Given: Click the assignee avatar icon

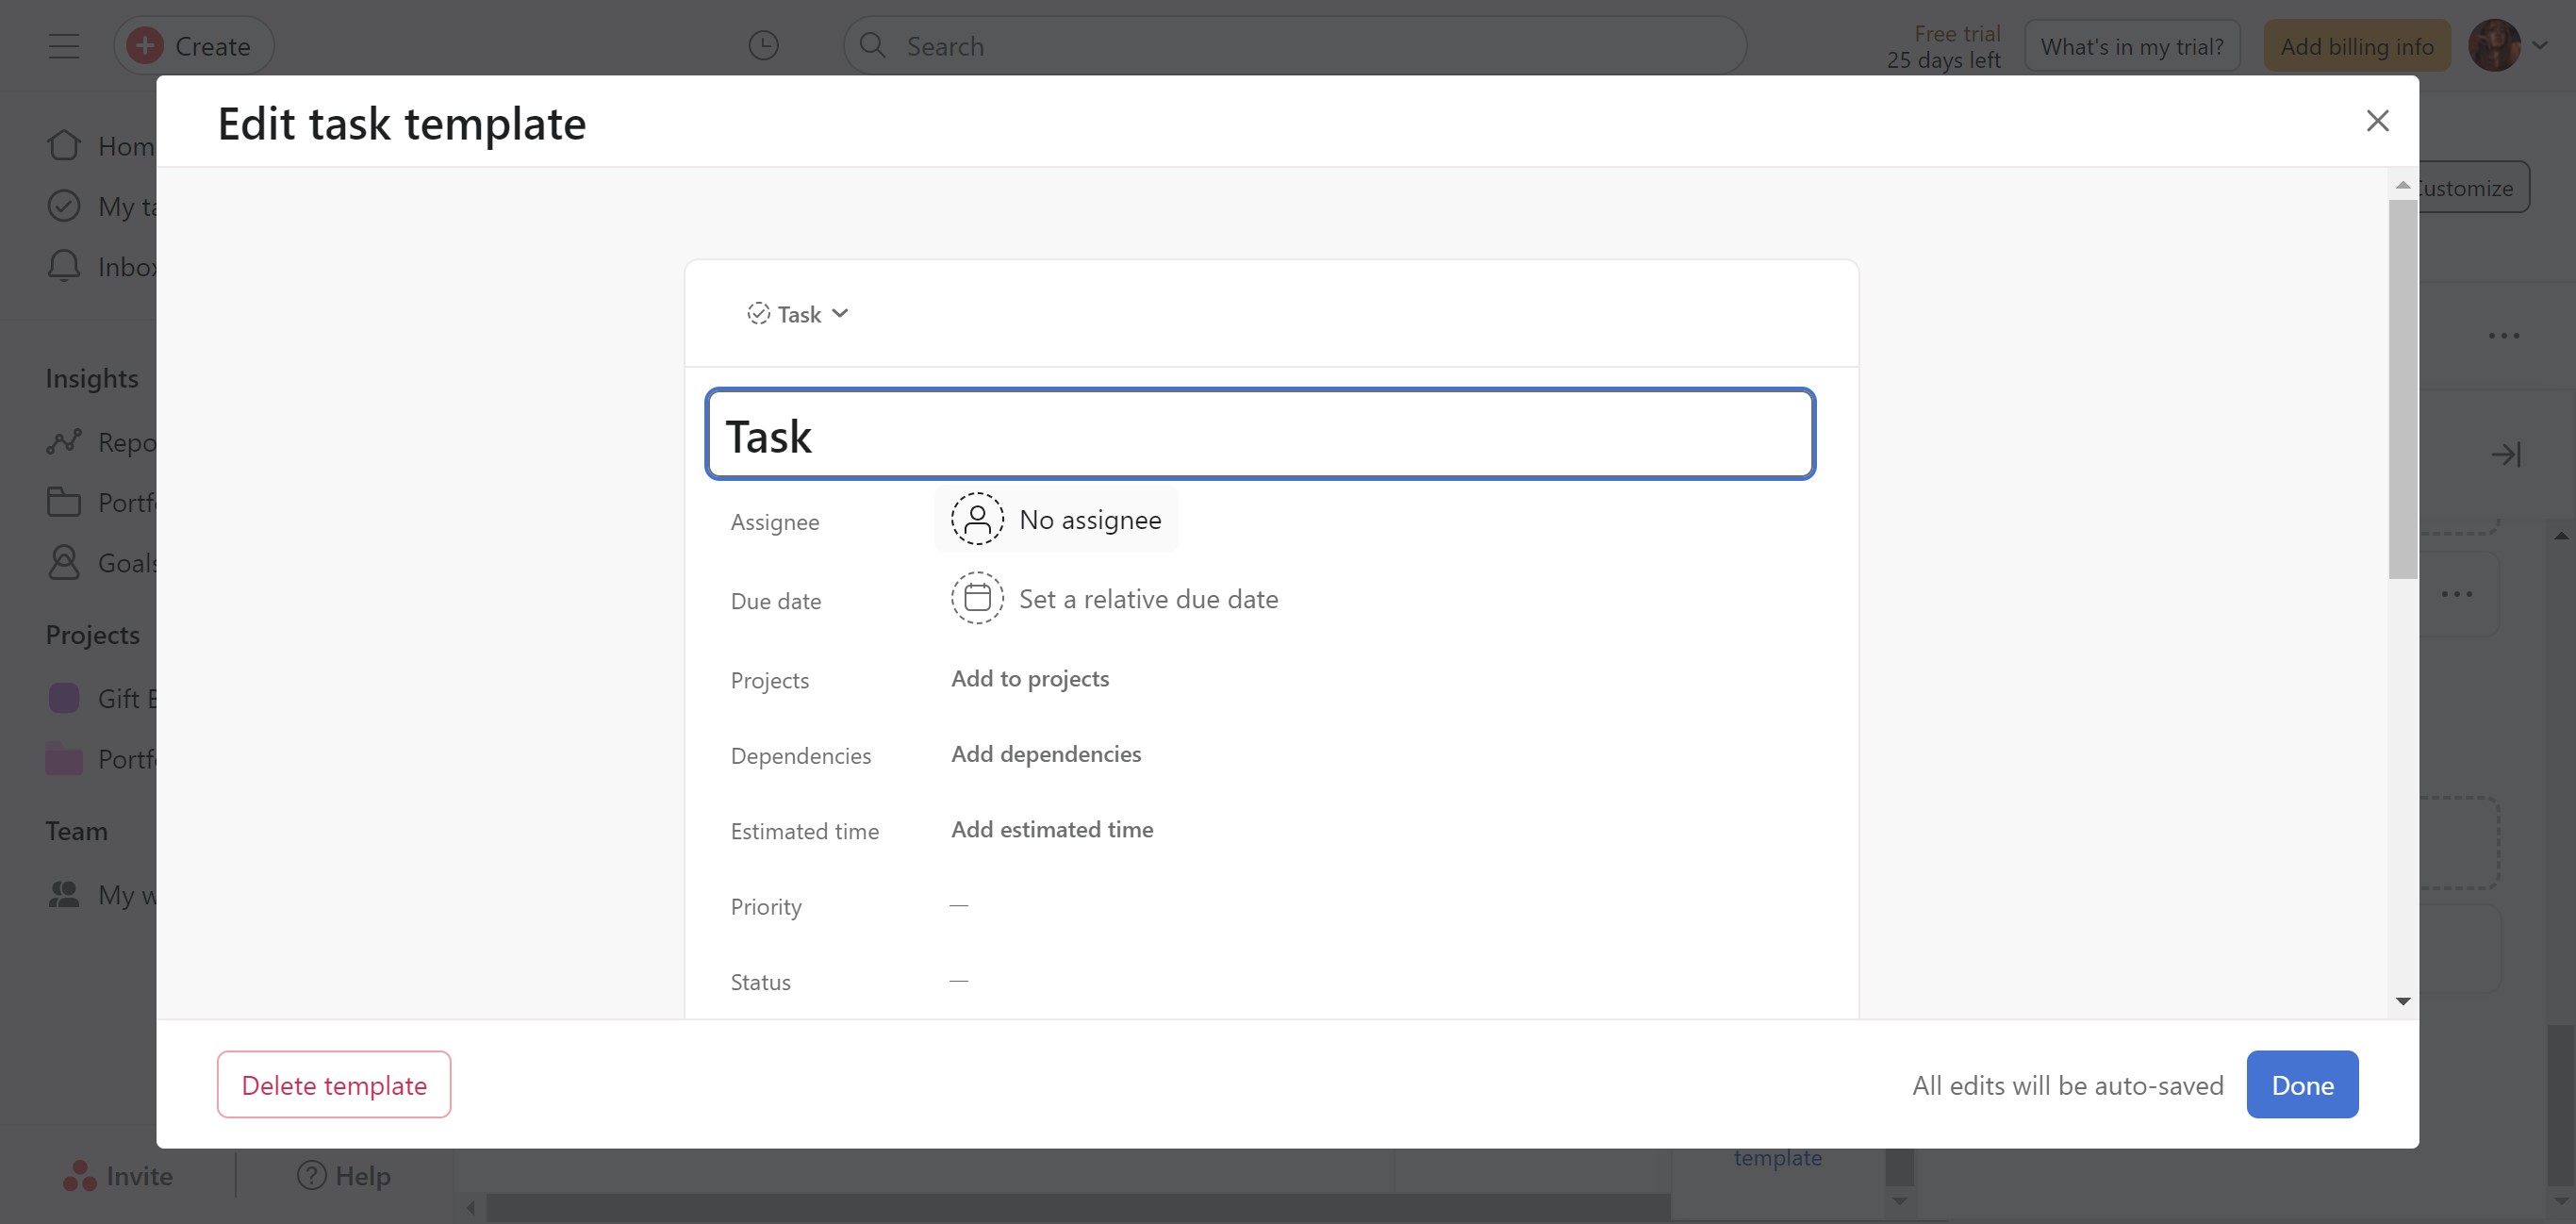Looking at the screenshot, I should click(976, 519).
